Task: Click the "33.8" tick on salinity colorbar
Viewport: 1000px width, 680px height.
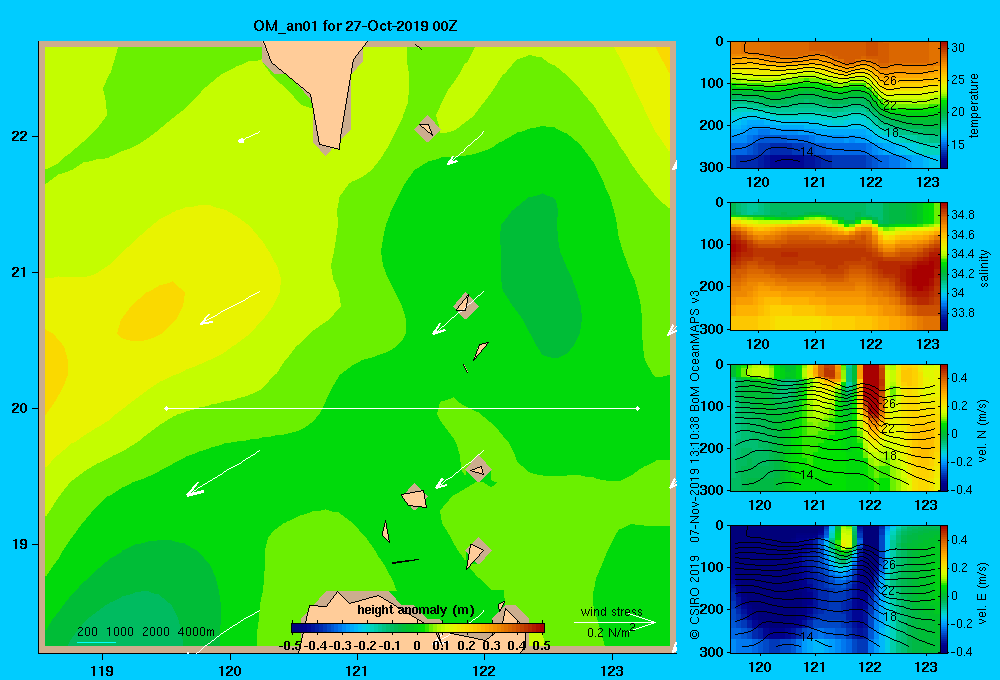Action: tap(963, 313)
